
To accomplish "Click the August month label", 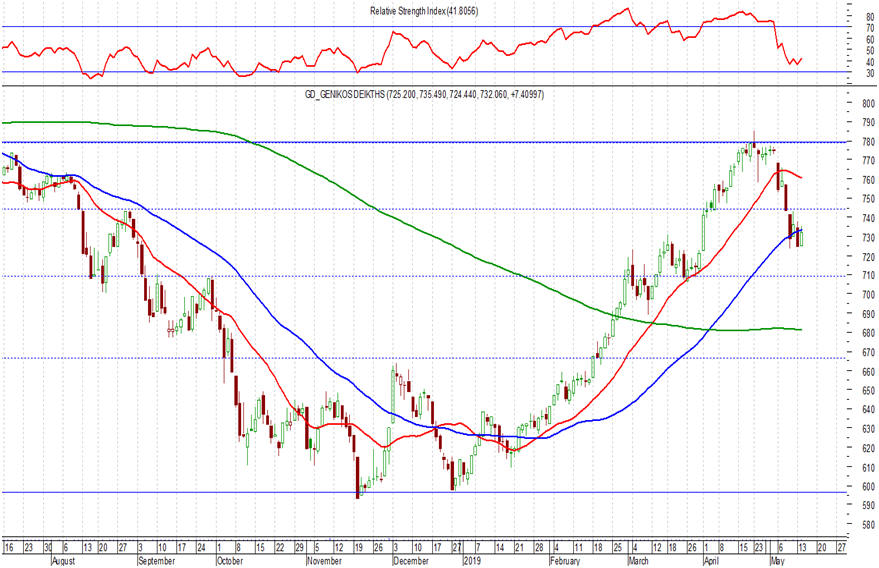I will (x=63, y=561).
